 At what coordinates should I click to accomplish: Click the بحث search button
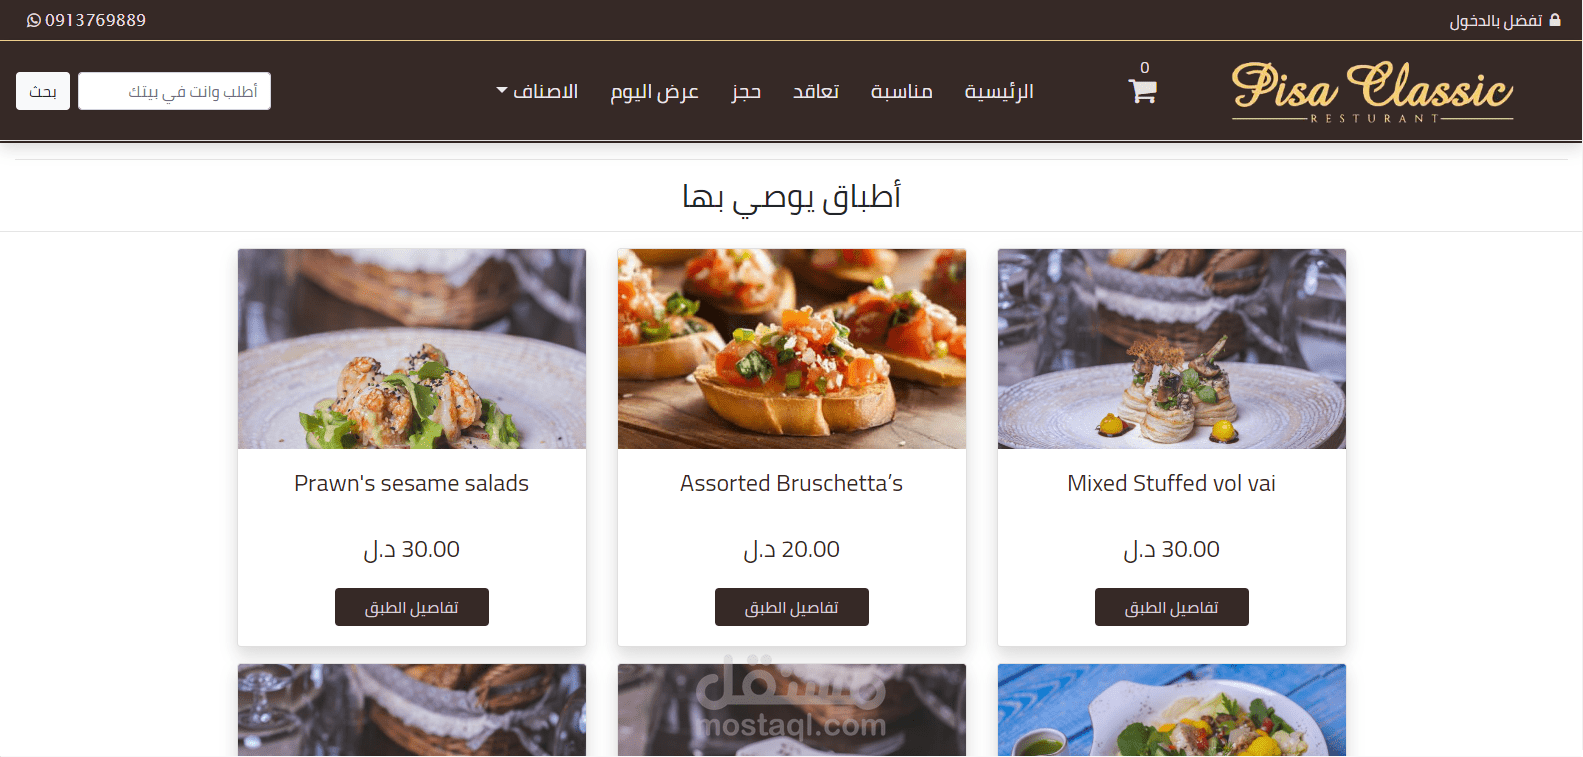pyautogui.click(x=43, y=91)
